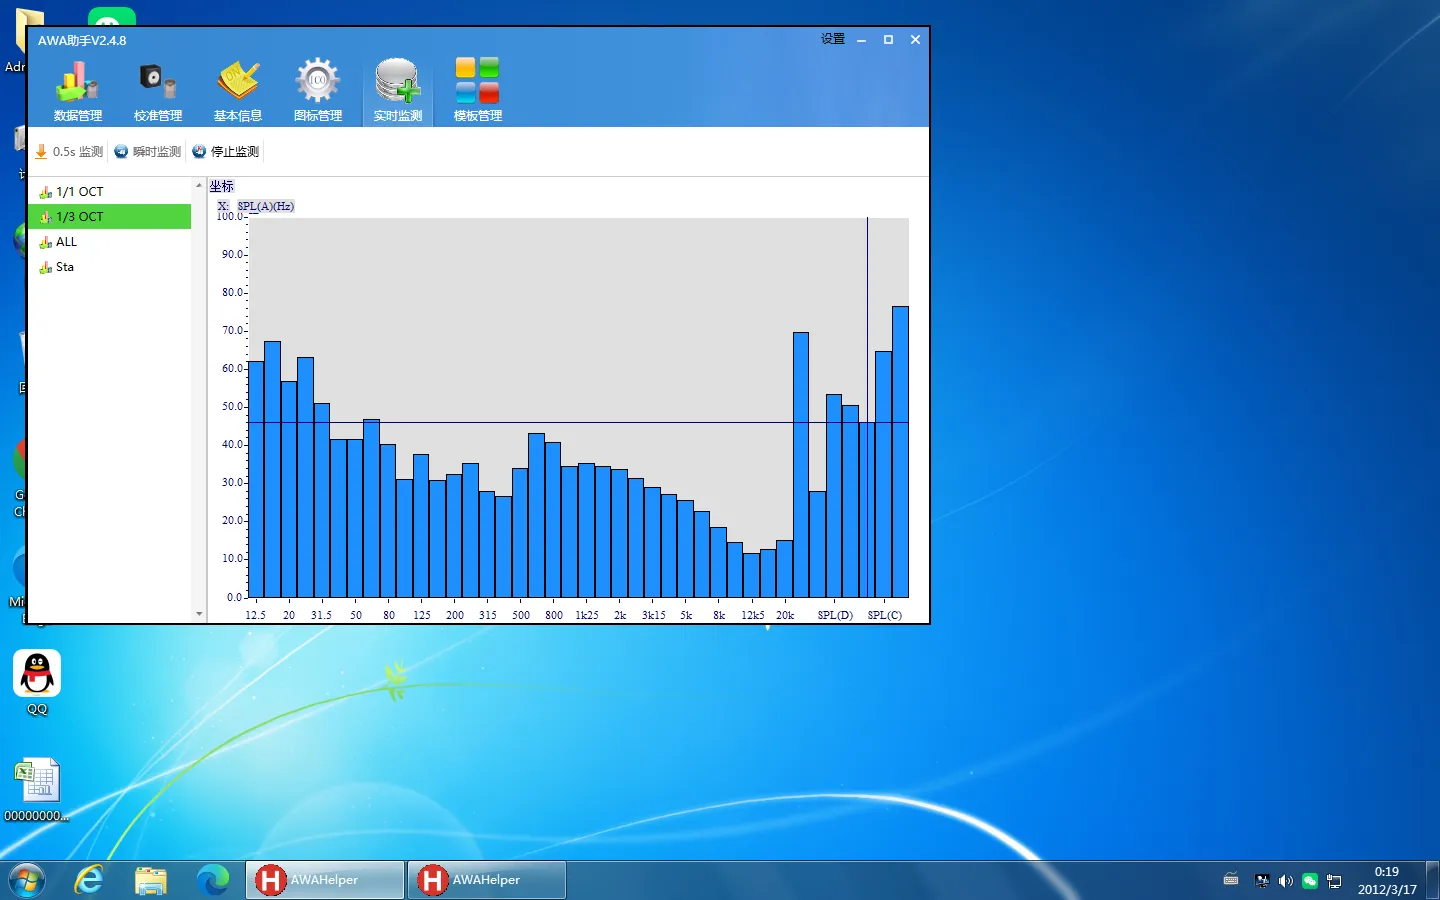Click the 1k25 x-axis label

[x=587, y=615]
